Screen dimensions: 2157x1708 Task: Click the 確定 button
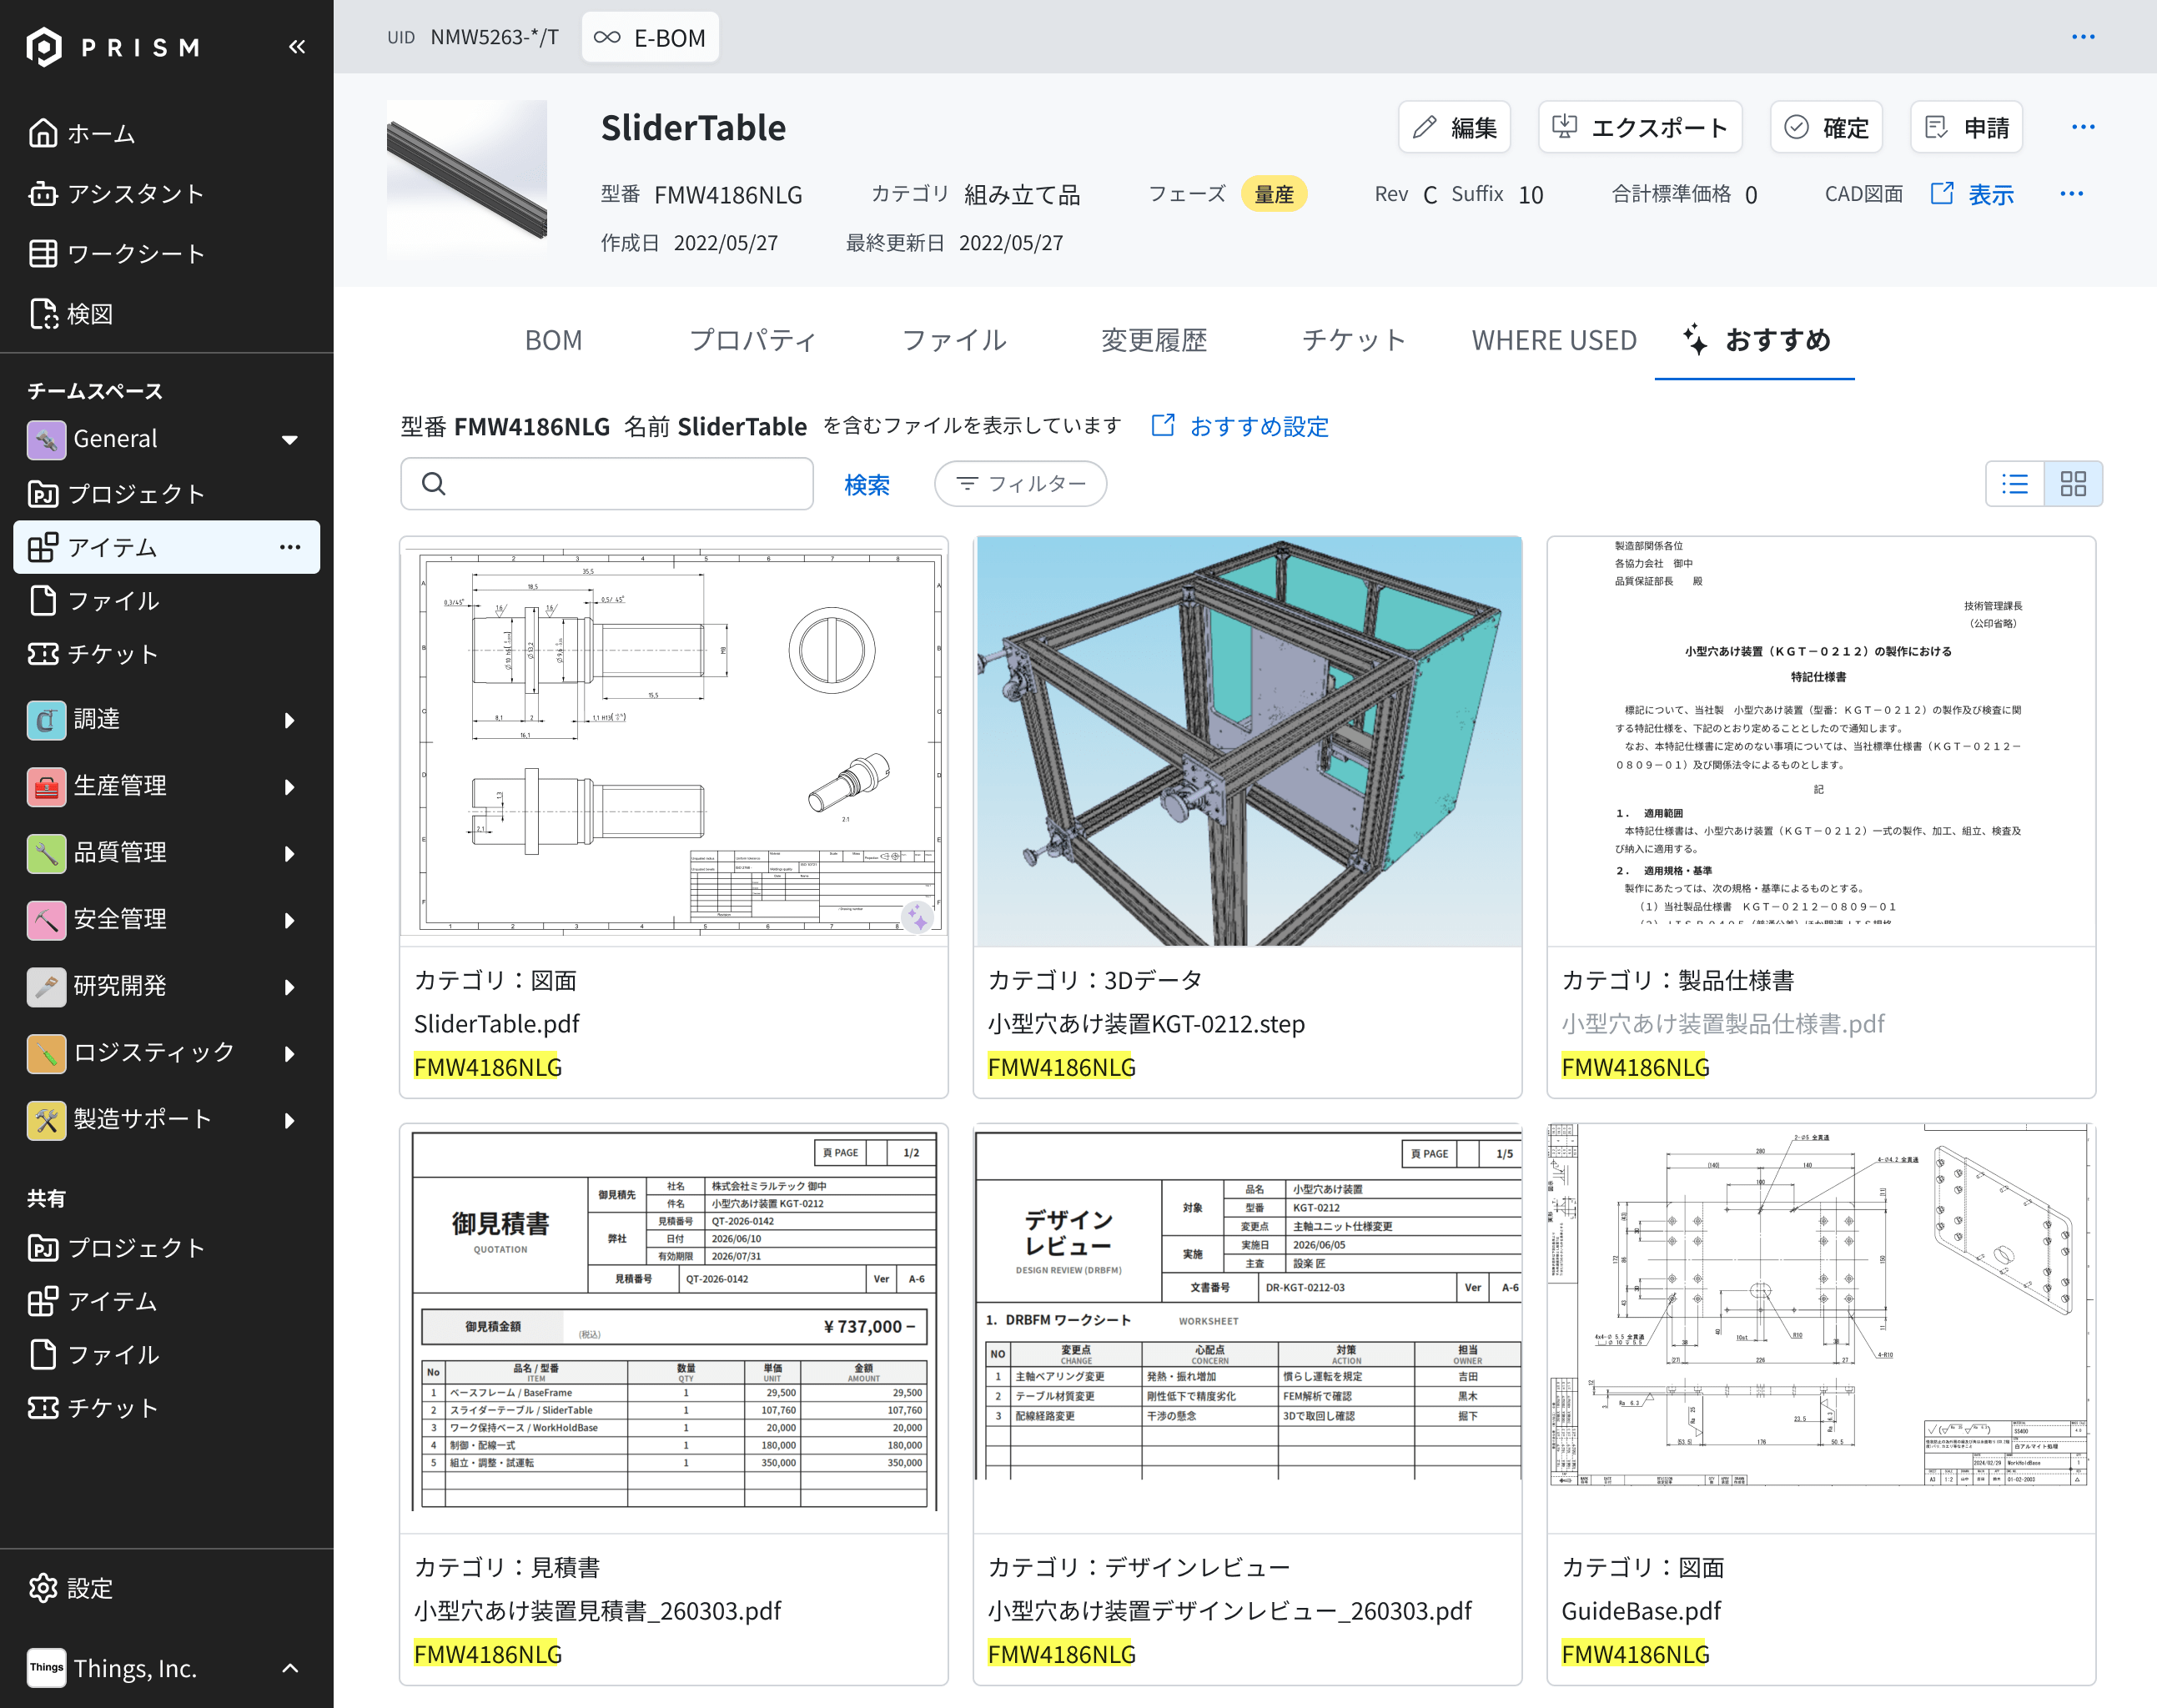[1826, 127]
